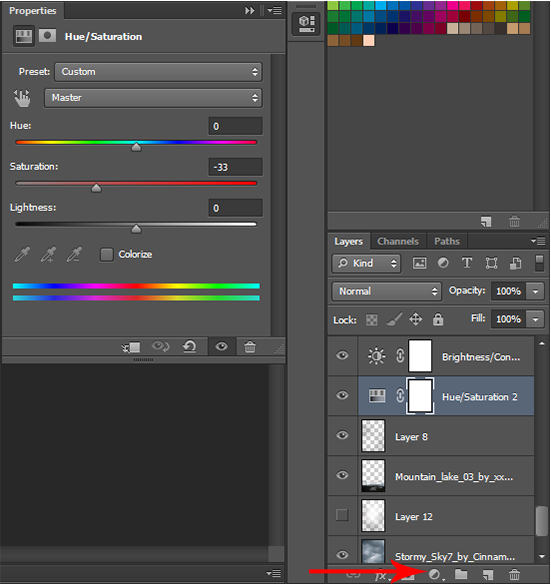Reset adjustment to defaults icon

tap(190, 347)
